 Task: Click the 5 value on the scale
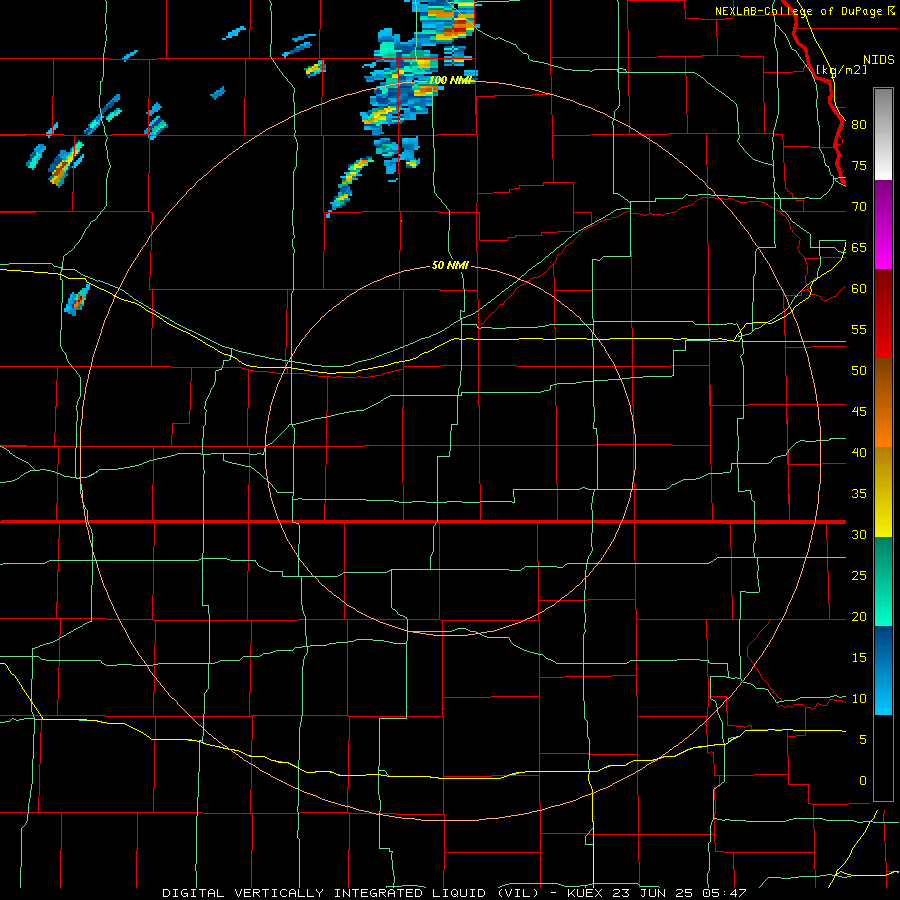[x=863, y=739]
